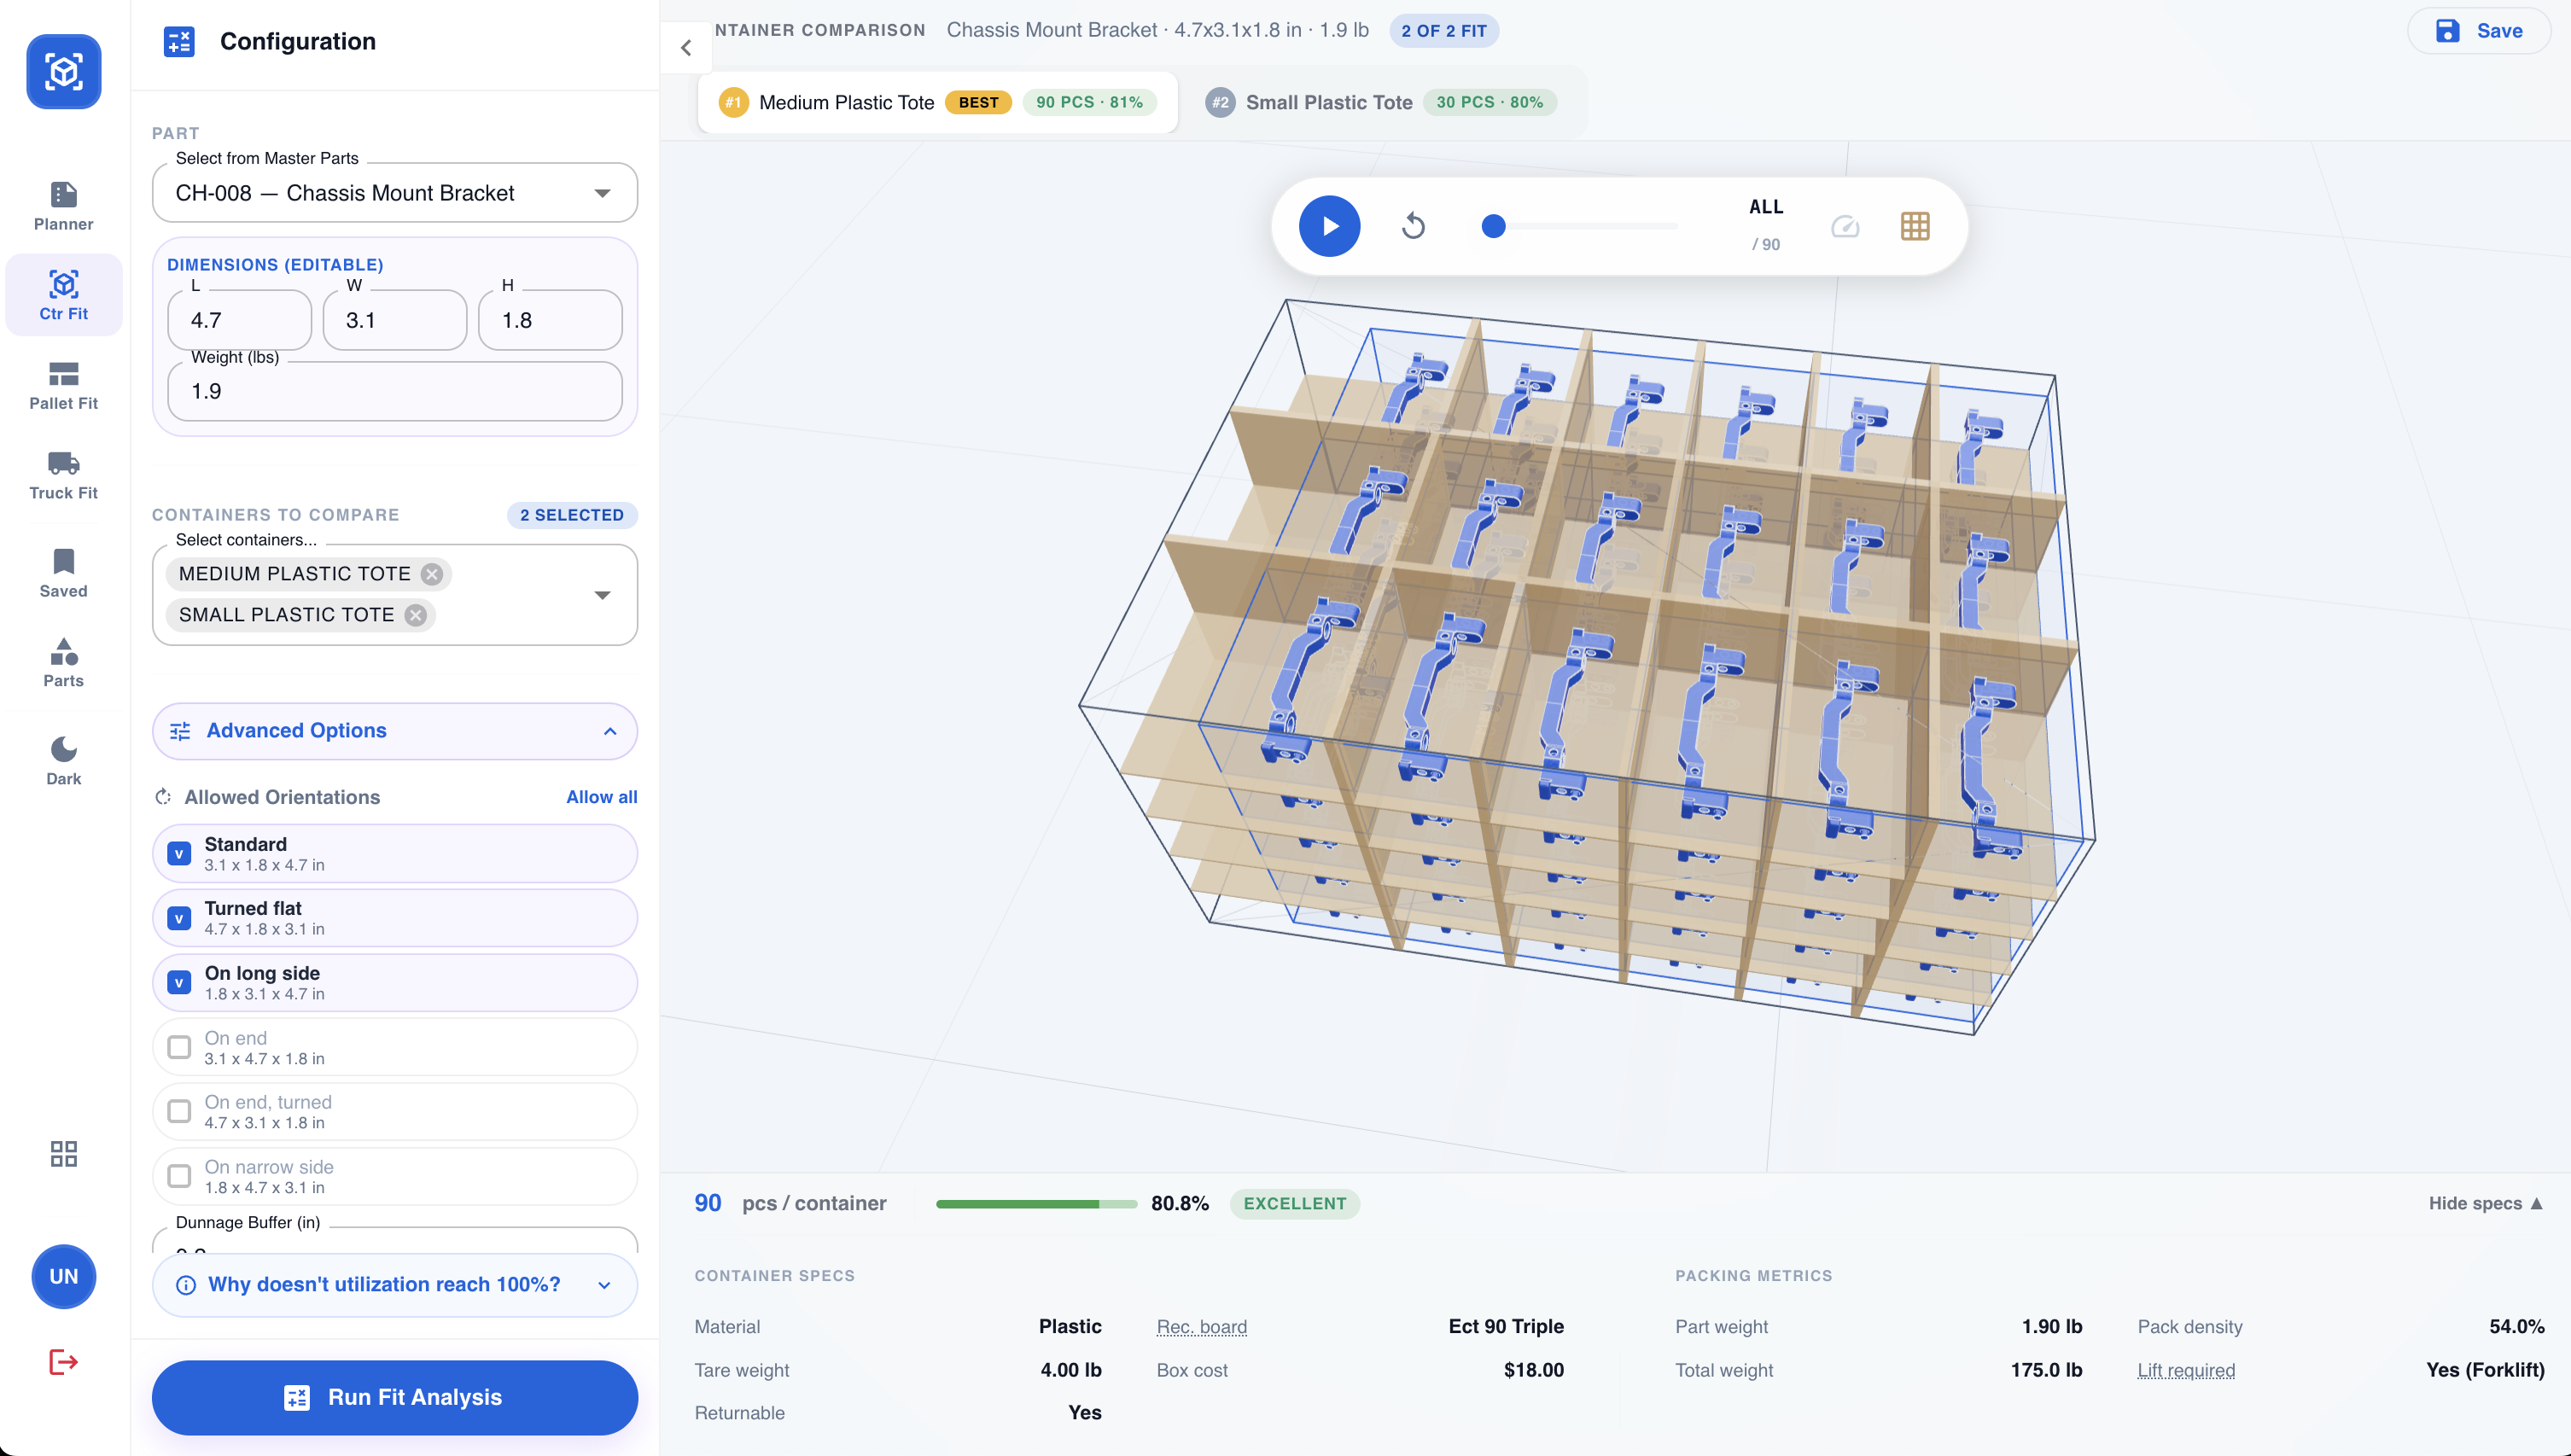This screenshot has height=1456, width=2571.
Task: Click the app logo icon
Action: [x=63, y=71]
